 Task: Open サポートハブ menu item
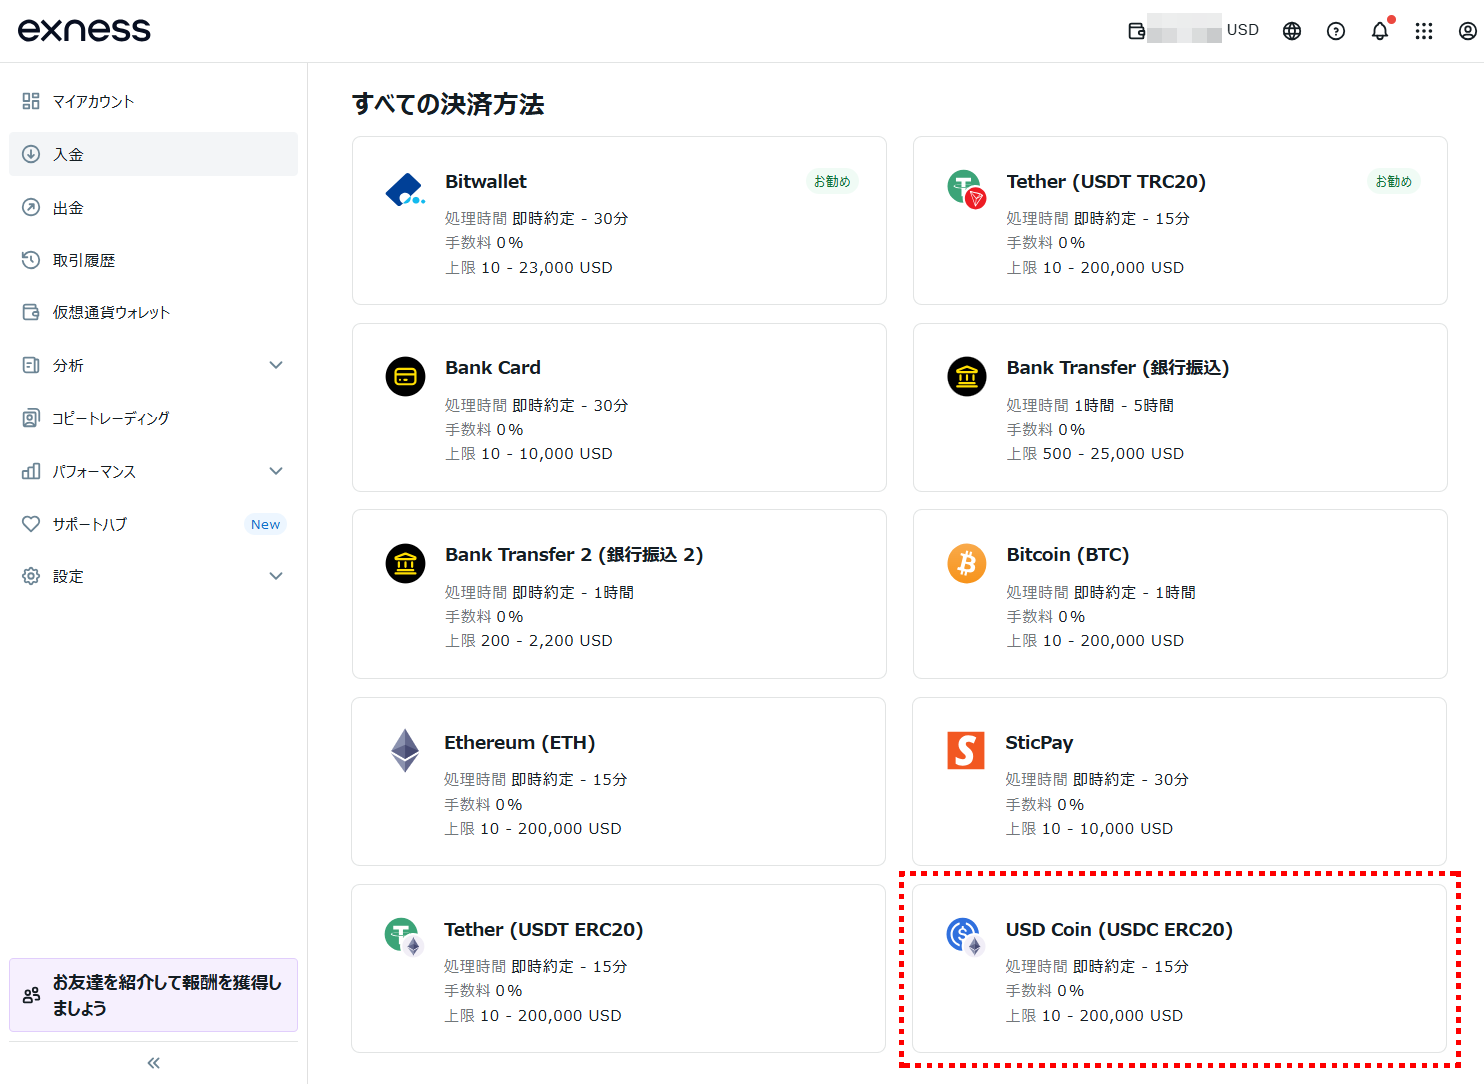click(x=153, y=524)
